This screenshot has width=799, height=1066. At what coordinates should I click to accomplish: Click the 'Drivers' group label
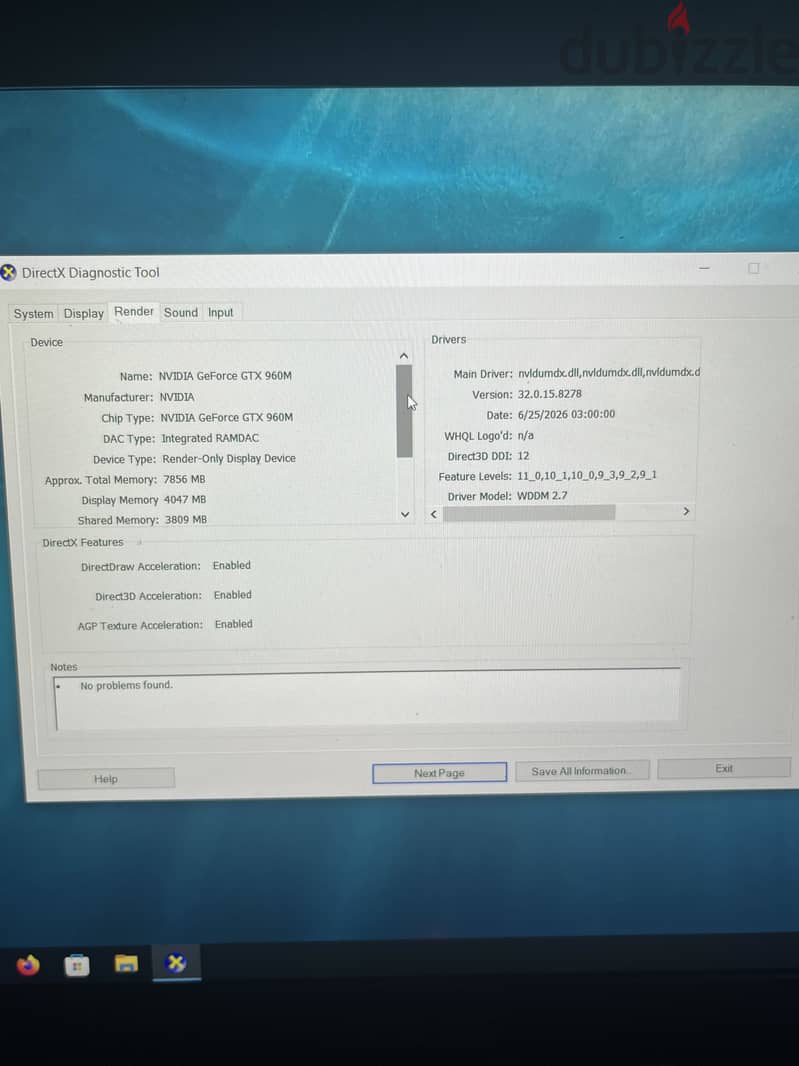click(x=449, y=339)
